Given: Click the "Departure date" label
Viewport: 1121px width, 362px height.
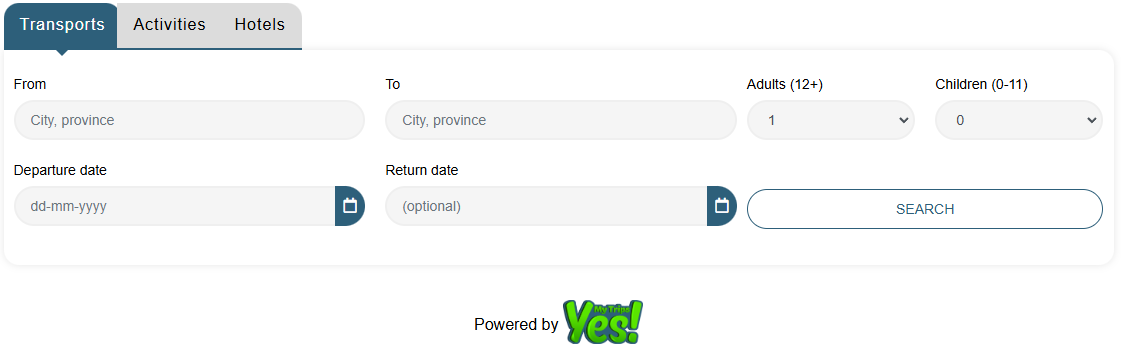Looking at the screenshot, I should (60, 170).
